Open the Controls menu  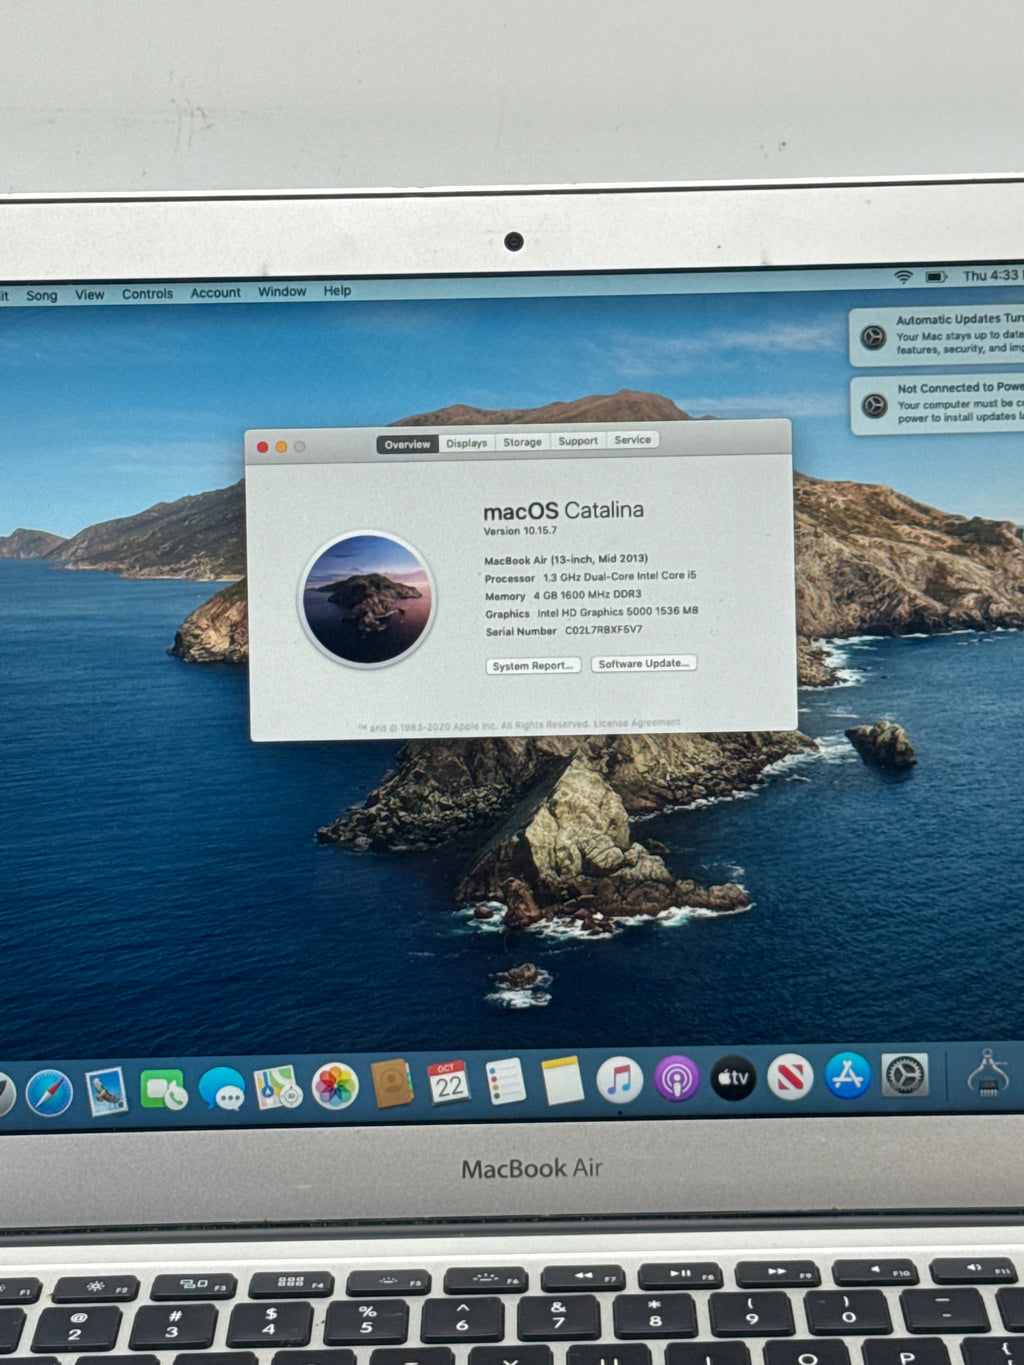pos(147,294)
